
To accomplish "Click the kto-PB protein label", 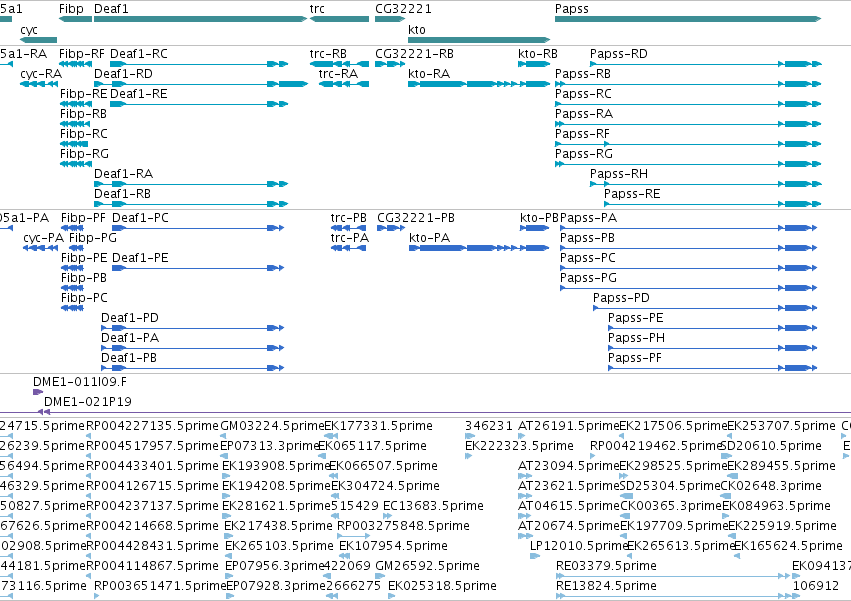I will pos(539,218).
